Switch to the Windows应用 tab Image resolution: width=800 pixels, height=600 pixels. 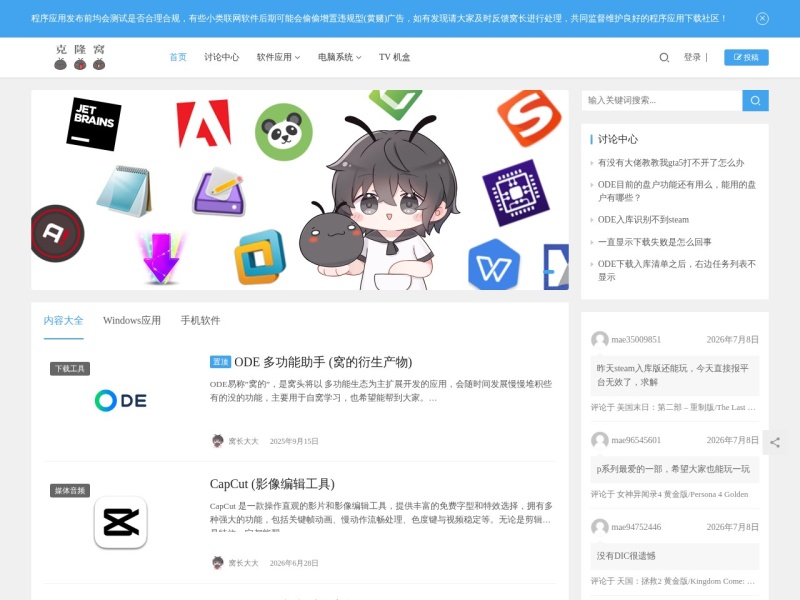[132, 320]
